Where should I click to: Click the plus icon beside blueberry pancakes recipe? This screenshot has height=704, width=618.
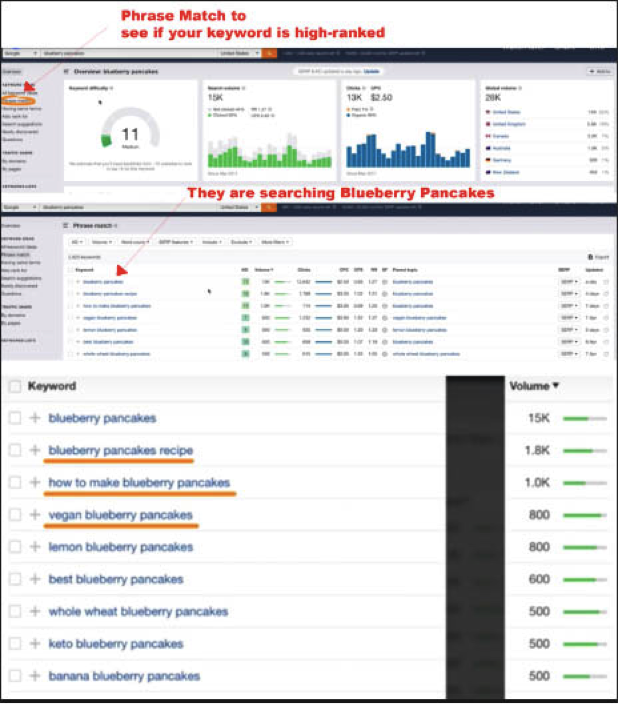35,451
